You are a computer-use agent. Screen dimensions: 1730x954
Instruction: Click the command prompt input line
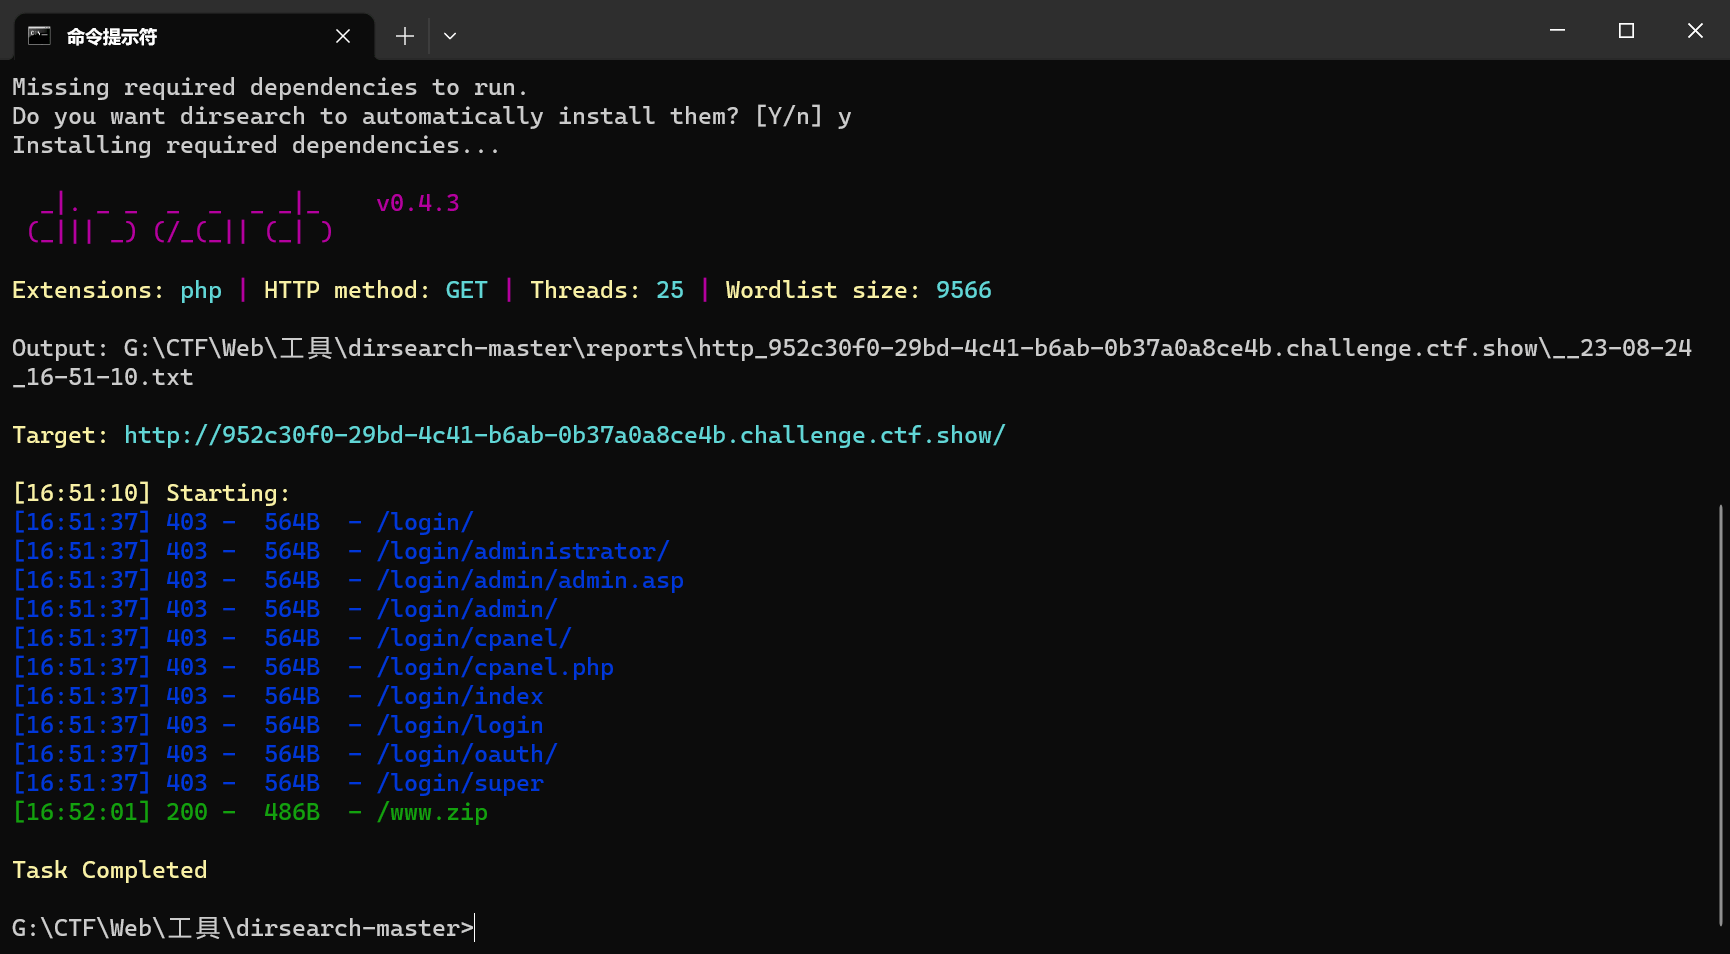(243, 928)
